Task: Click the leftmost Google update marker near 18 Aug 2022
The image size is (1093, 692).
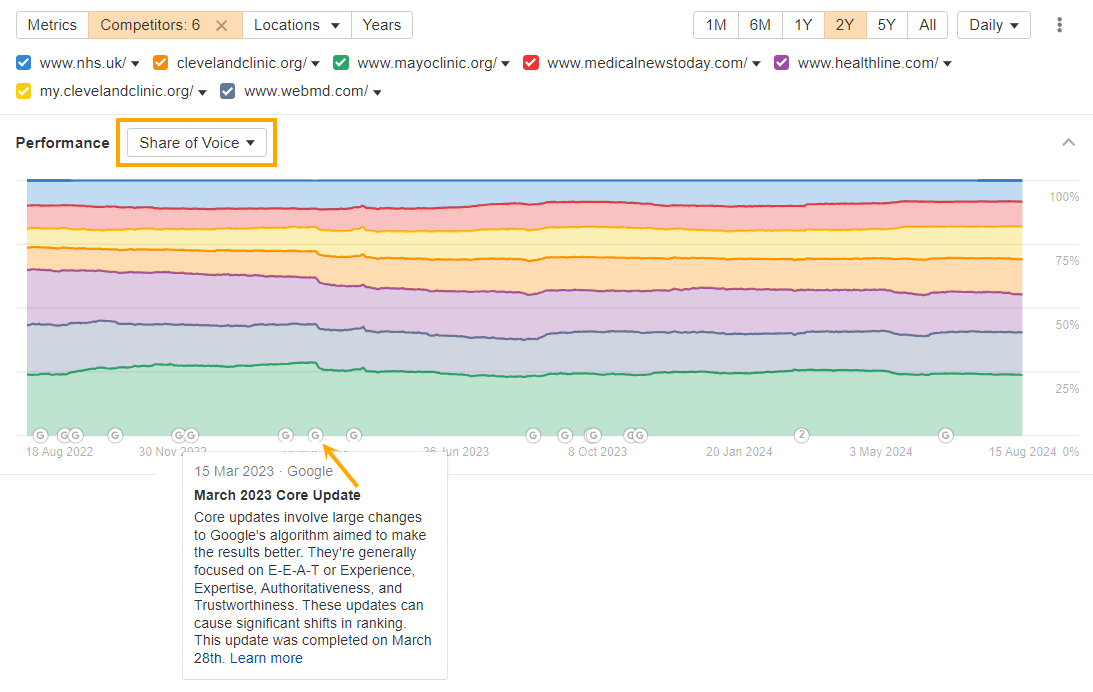Action: (x=40, y=435)
